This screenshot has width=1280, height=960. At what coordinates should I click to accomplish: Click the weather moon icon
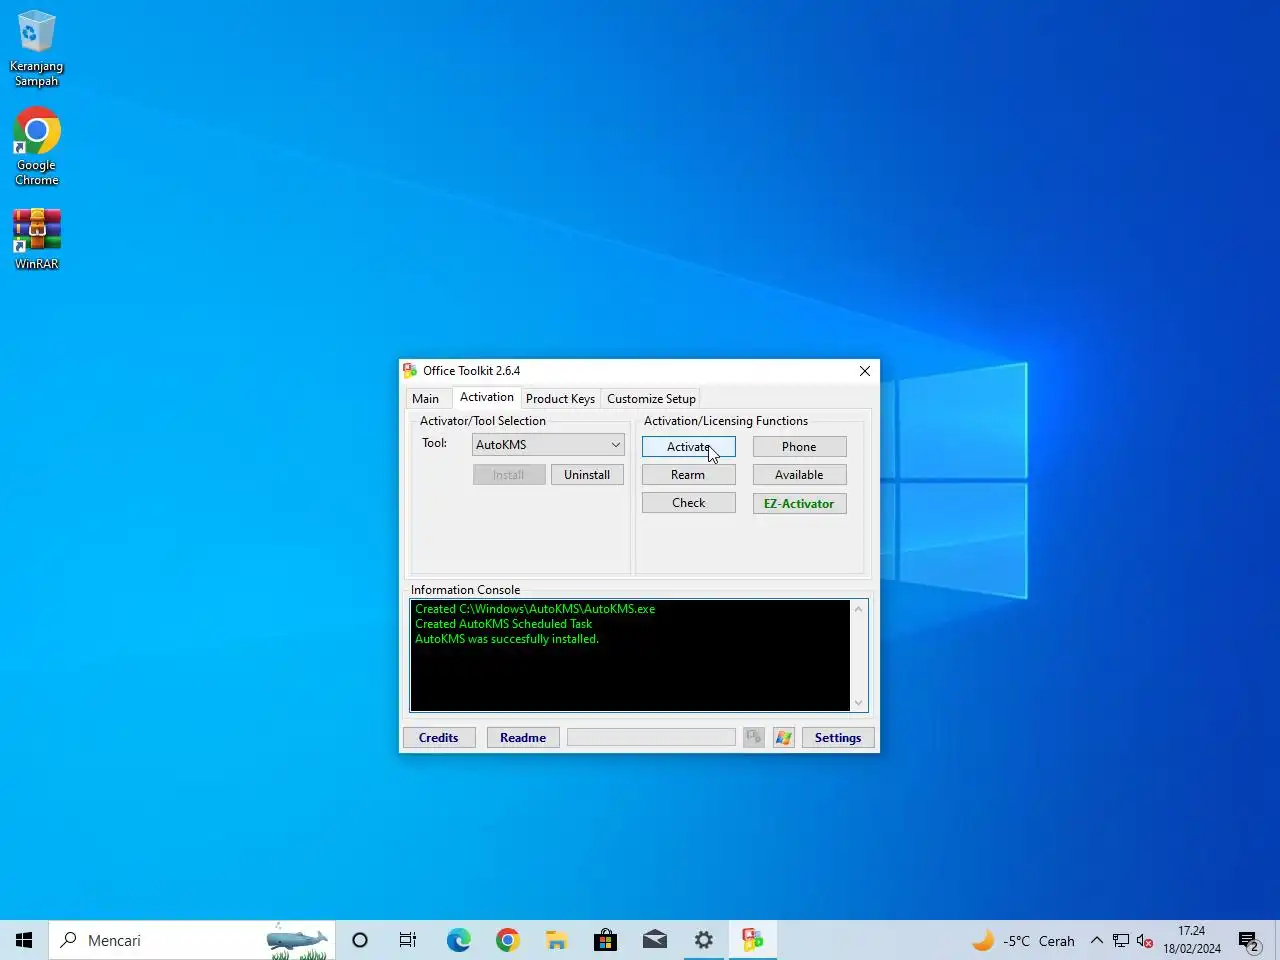(984, 940)
